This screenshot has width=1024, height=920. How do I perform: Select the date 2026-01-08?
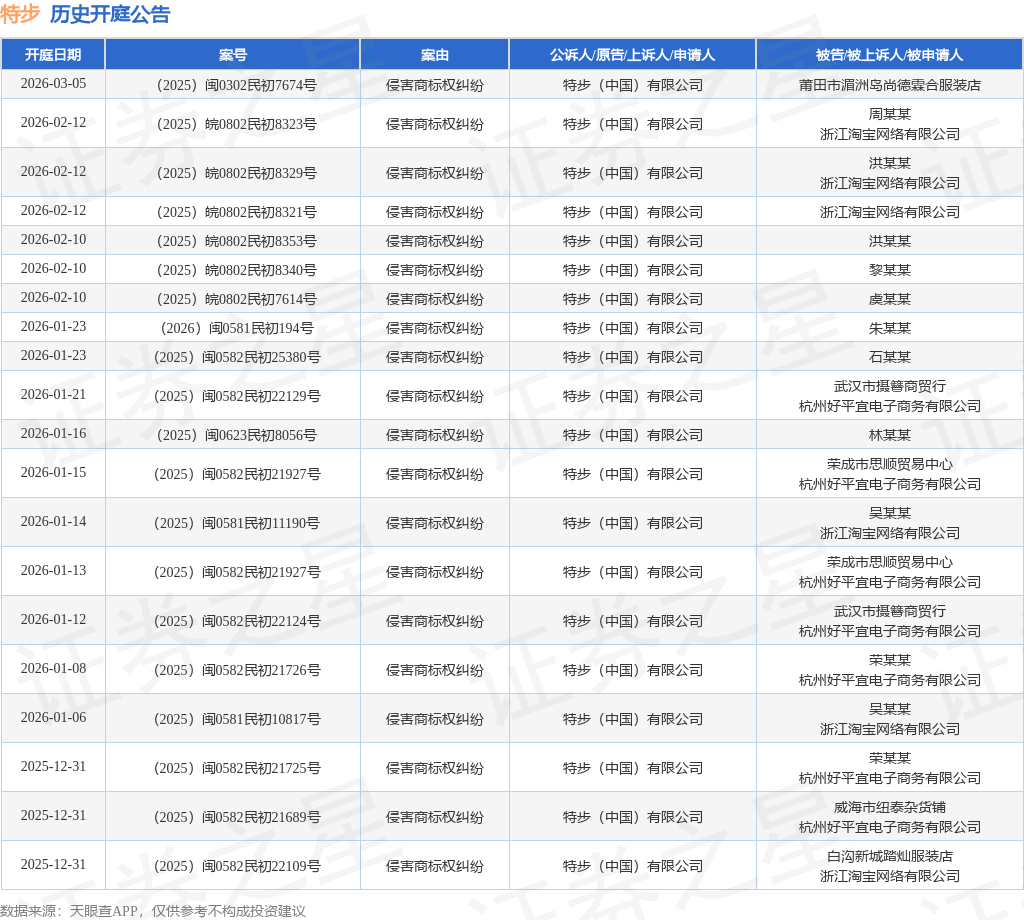(x=53, y=669)
